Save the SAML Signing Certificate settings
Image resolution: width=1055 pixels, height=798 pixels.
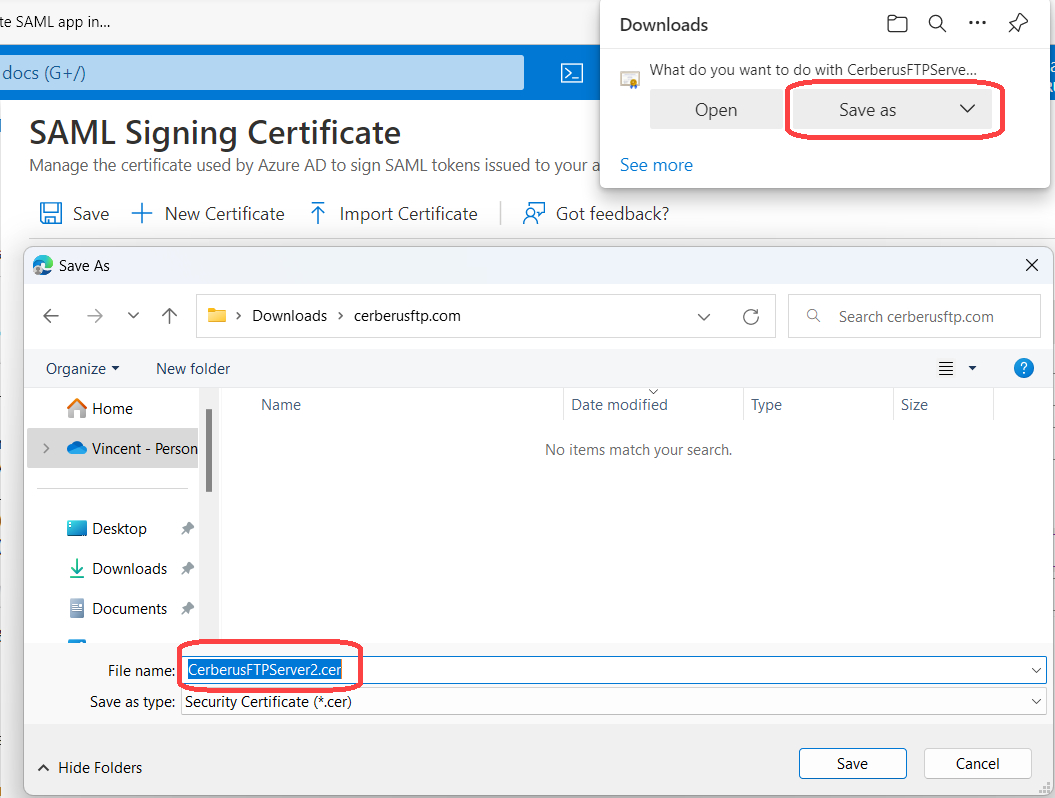click(74, 214)
